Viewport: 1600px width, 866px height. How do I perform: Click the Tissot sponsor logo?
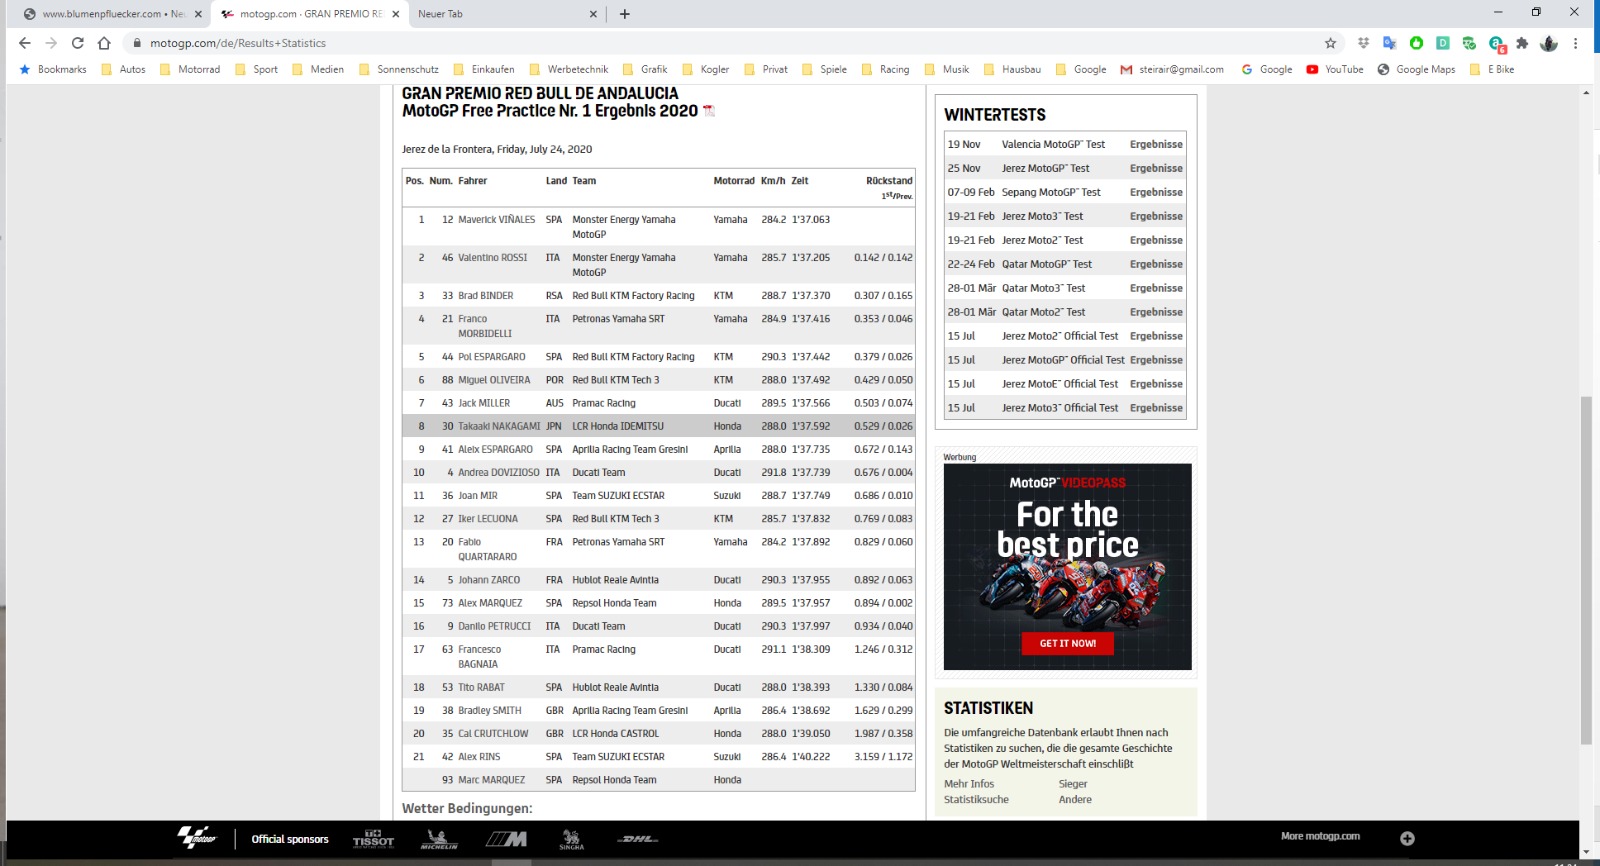click(373, 839)
